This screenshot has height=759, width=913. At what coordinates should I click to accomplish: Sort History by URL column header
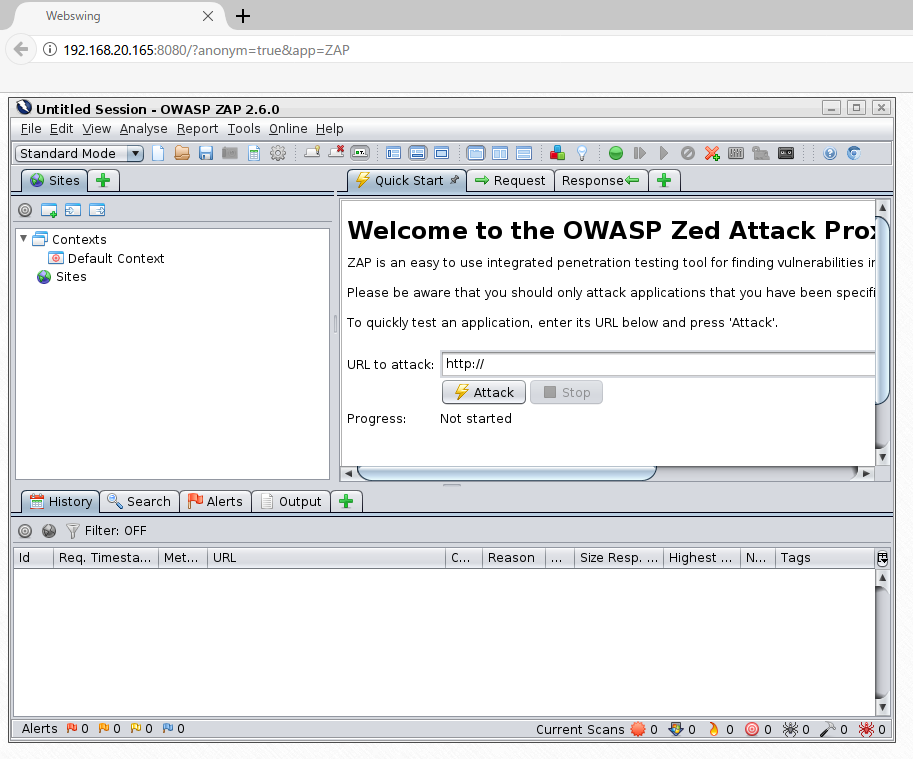point(326,558)
